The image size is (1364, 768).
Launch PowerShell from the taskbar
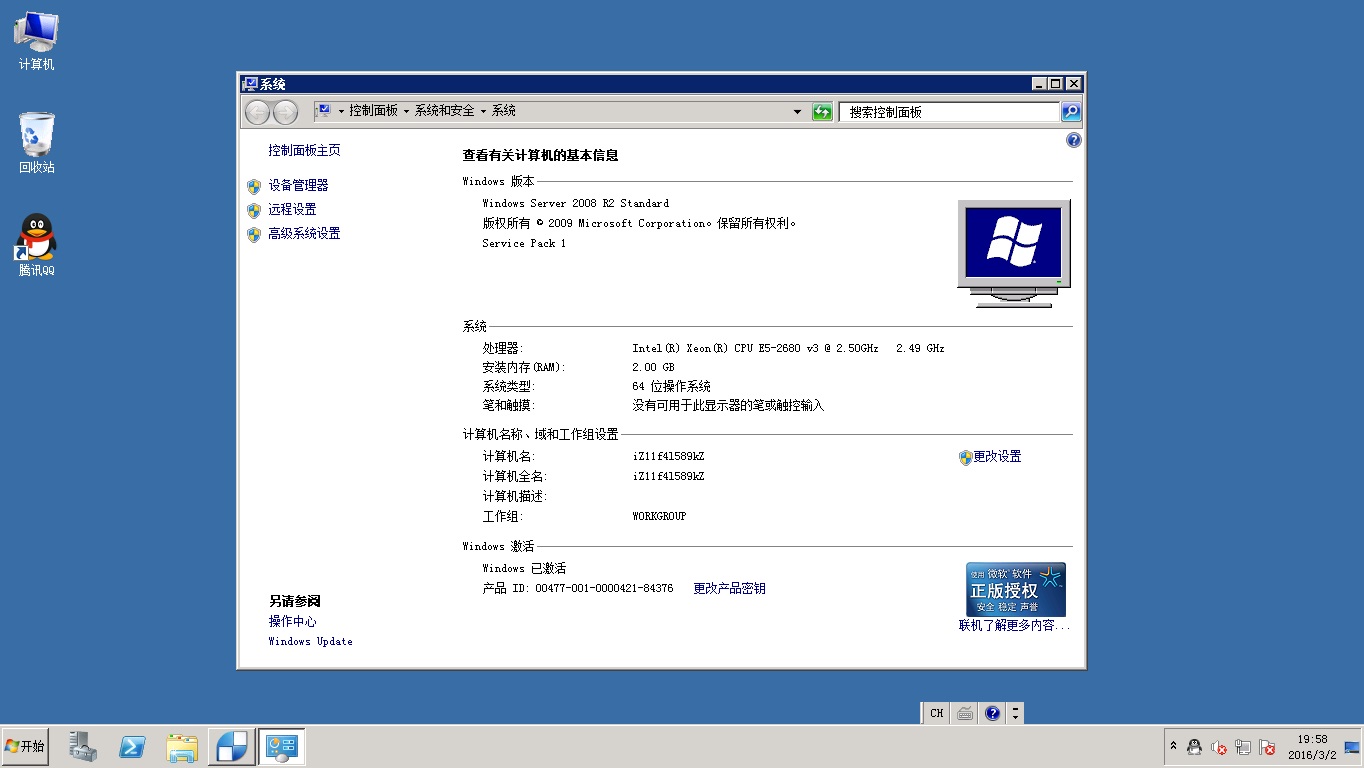point(132,746)
